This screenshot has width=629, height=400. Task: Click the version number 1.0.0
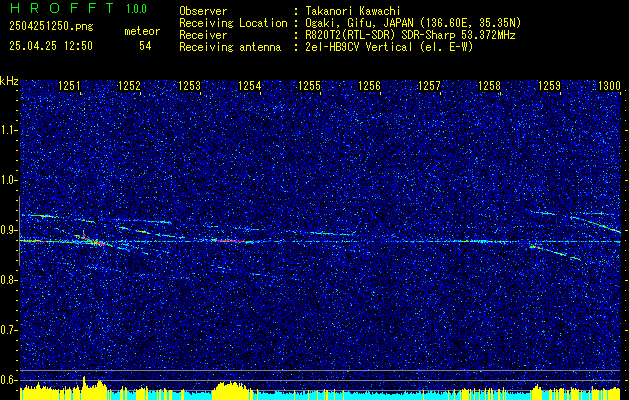coord(136,9)
